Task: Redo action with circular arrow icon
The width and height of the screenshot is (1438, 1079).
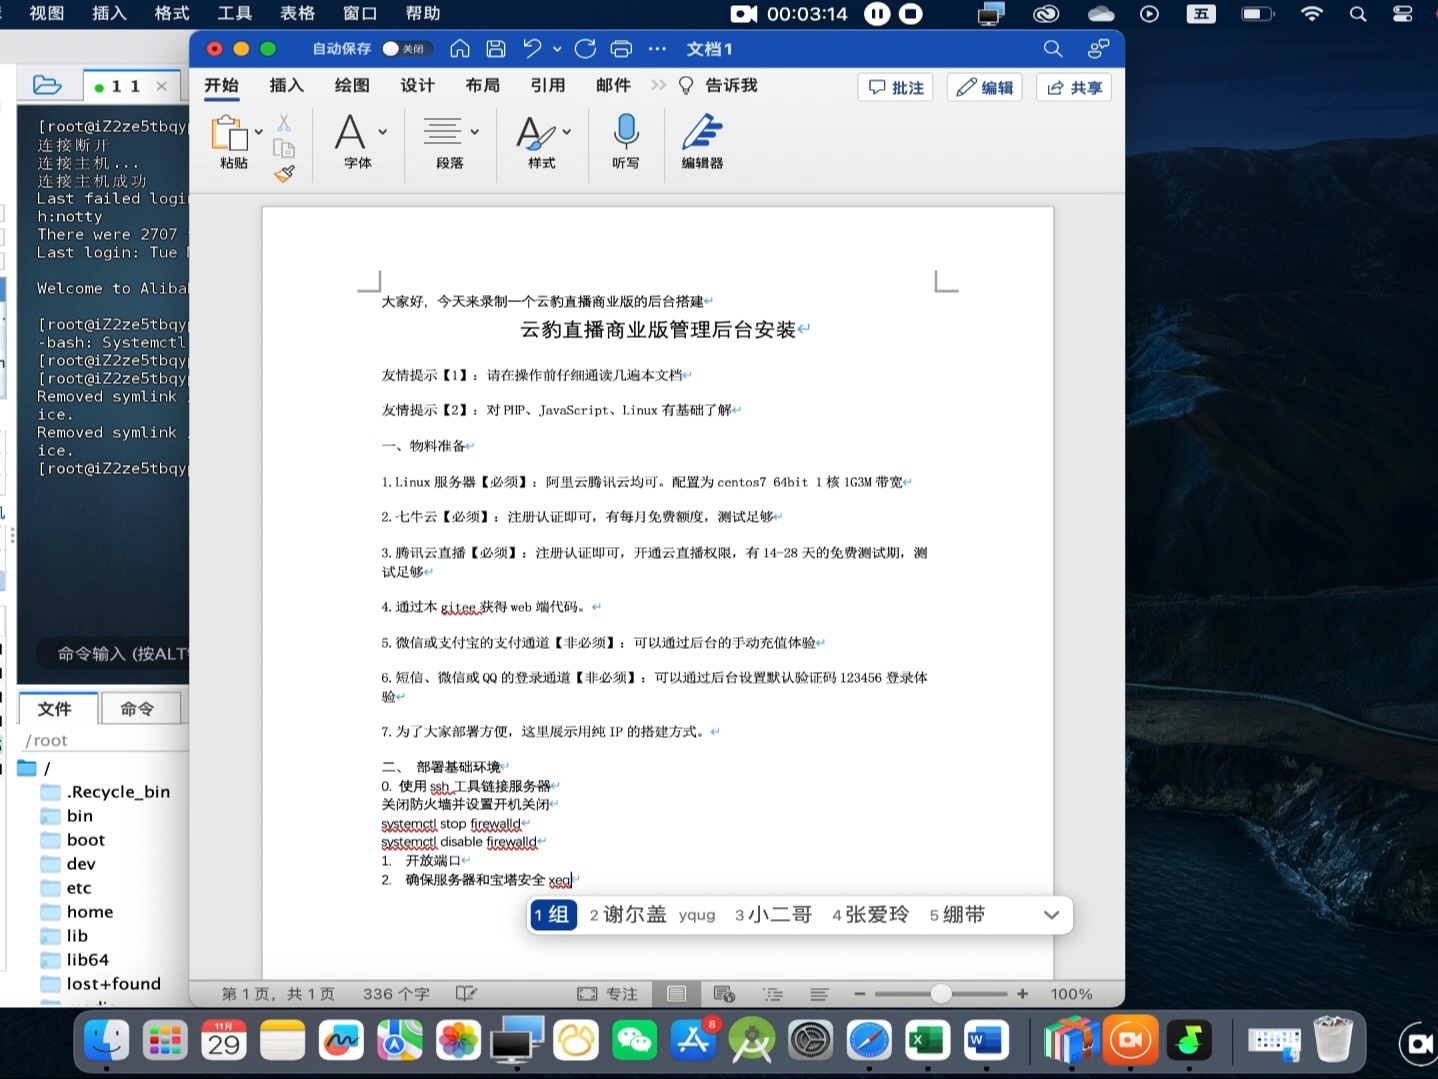Action: [x=586, y=48]
